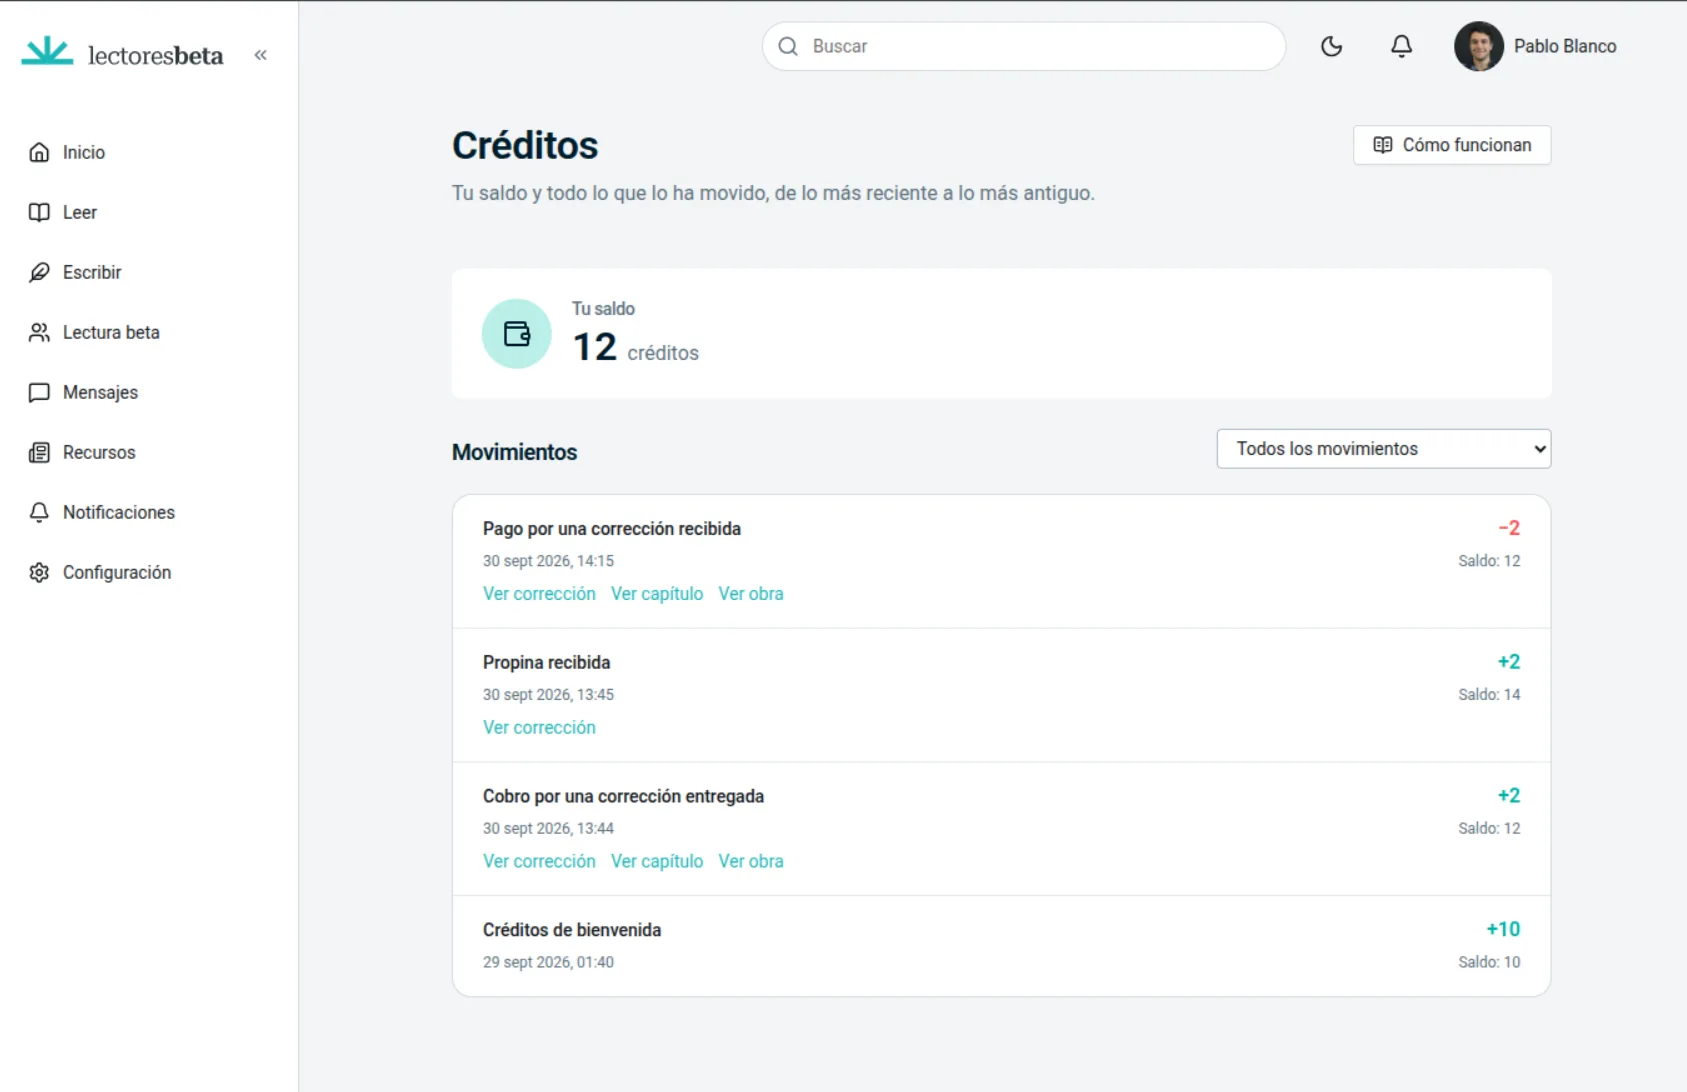
Task: Click the Saldo: 14 label
Action: tap(1489, 695)
